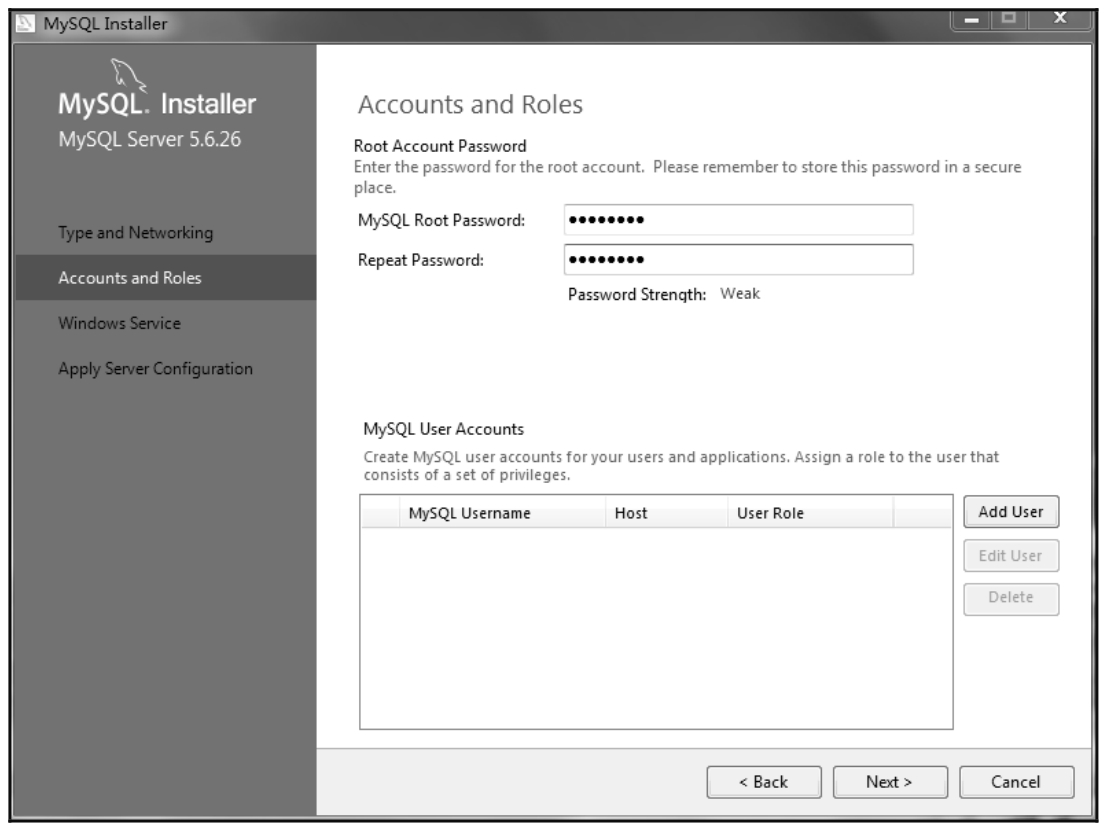Cancel the MySQL installation wizard
Screen dimensions: 1107x831
[x=1017, y=782]
